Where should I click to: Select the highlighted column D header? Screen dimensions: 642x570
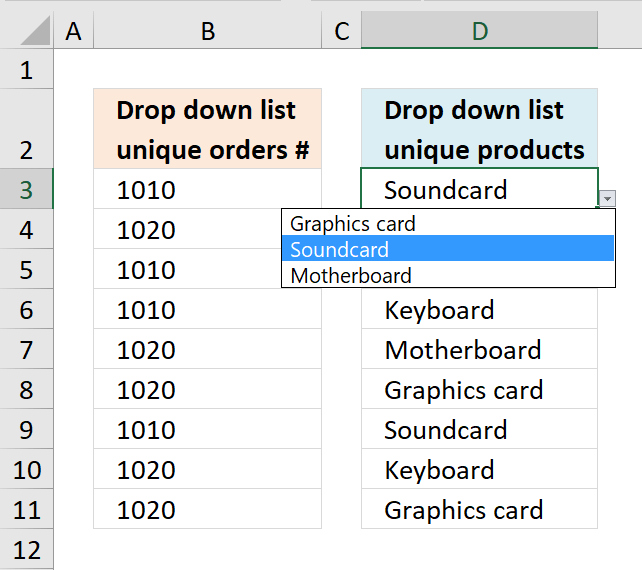[x=479, y=30]
